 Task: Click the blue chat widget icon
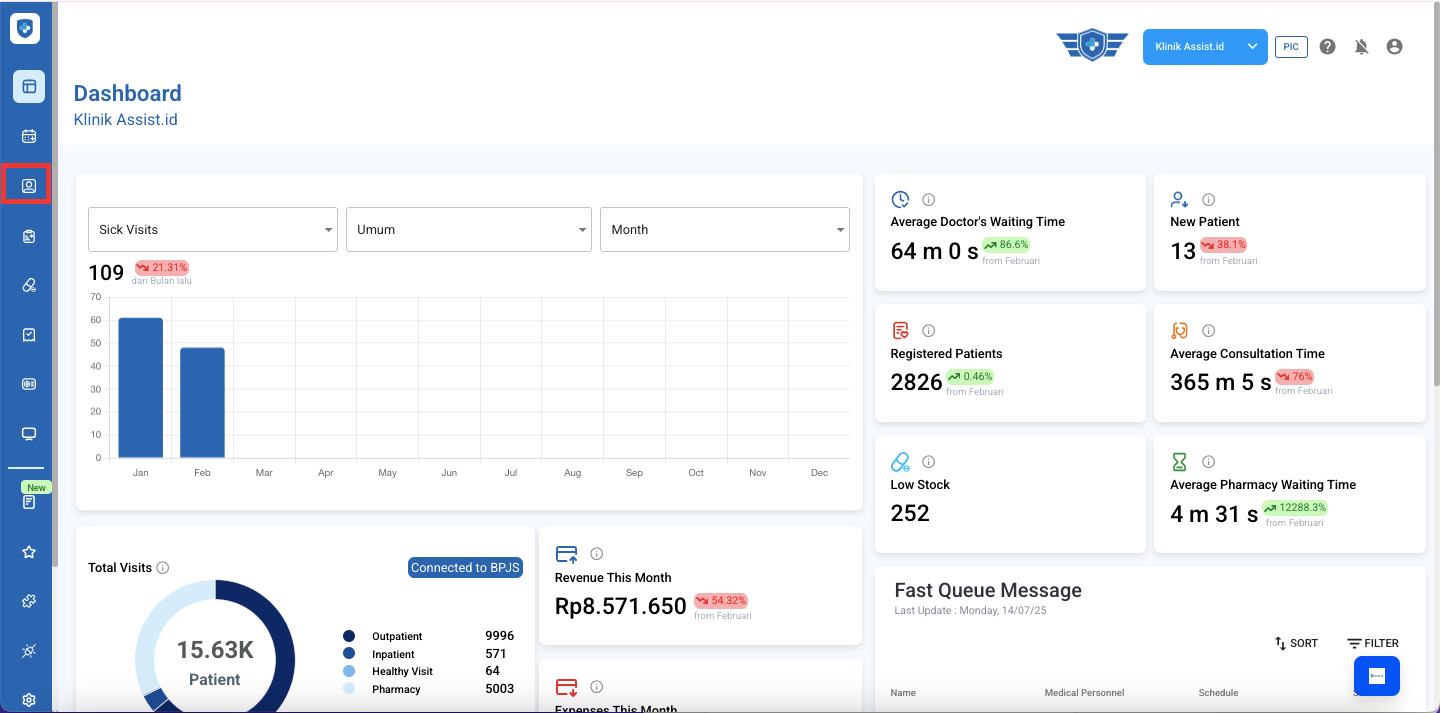(x=1376, y=676)
